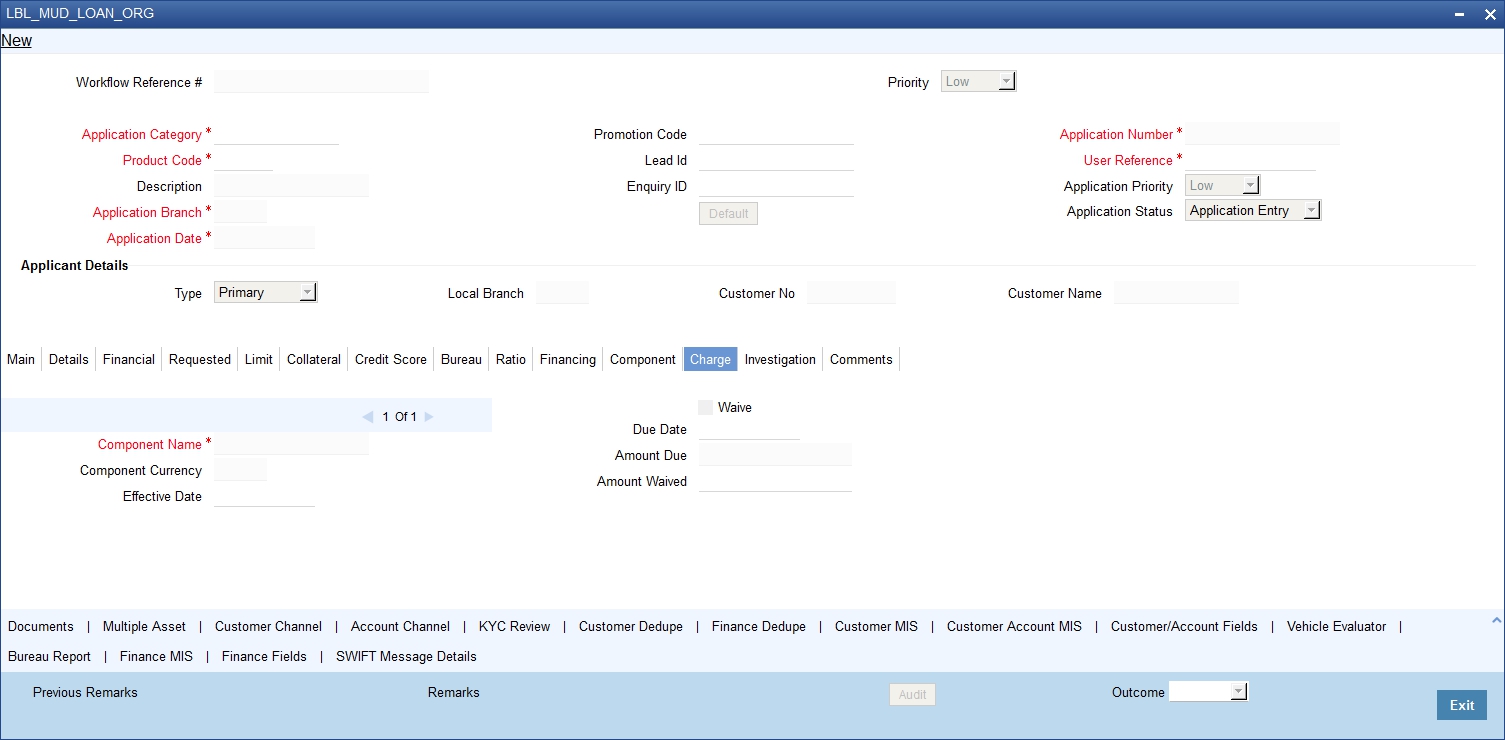This screenshot has width=1505, height=740.
Task: Open the KYC Review link
Action: [x=514, y=626]
